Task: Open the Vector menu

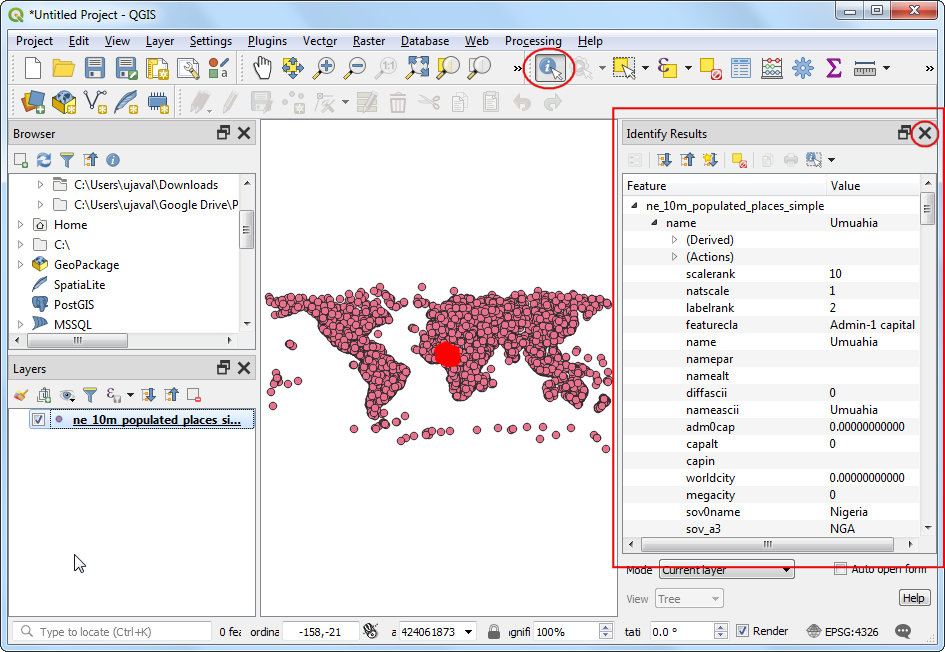Action: (319, 41)
